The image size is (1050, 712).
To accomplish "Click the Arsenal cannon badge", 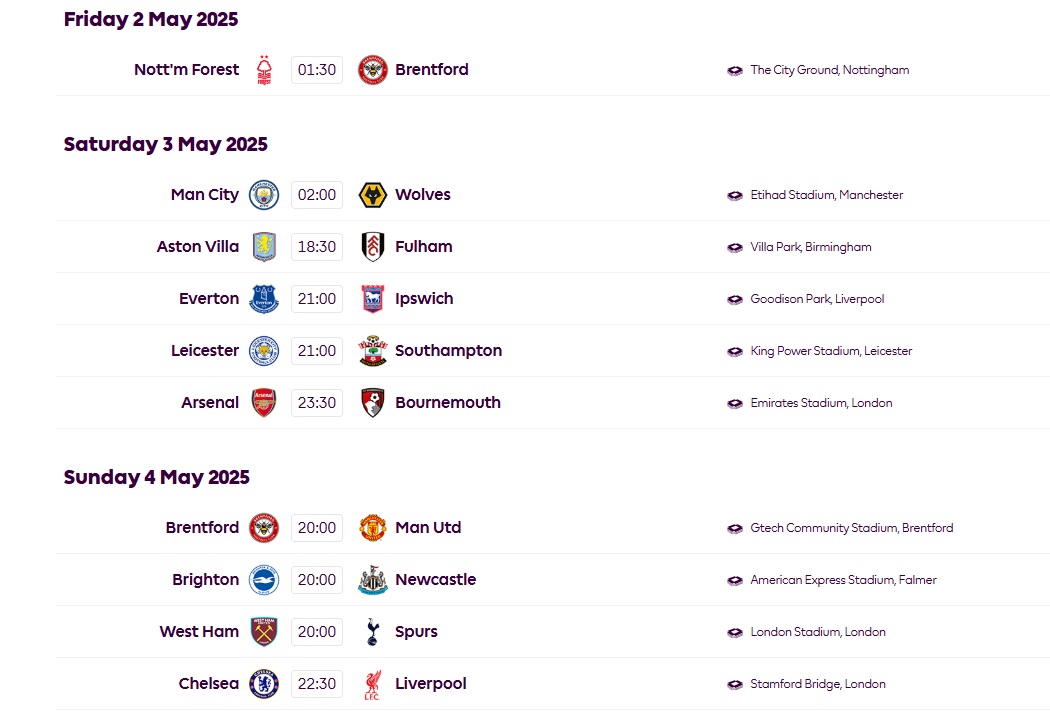I will (264, 403).
